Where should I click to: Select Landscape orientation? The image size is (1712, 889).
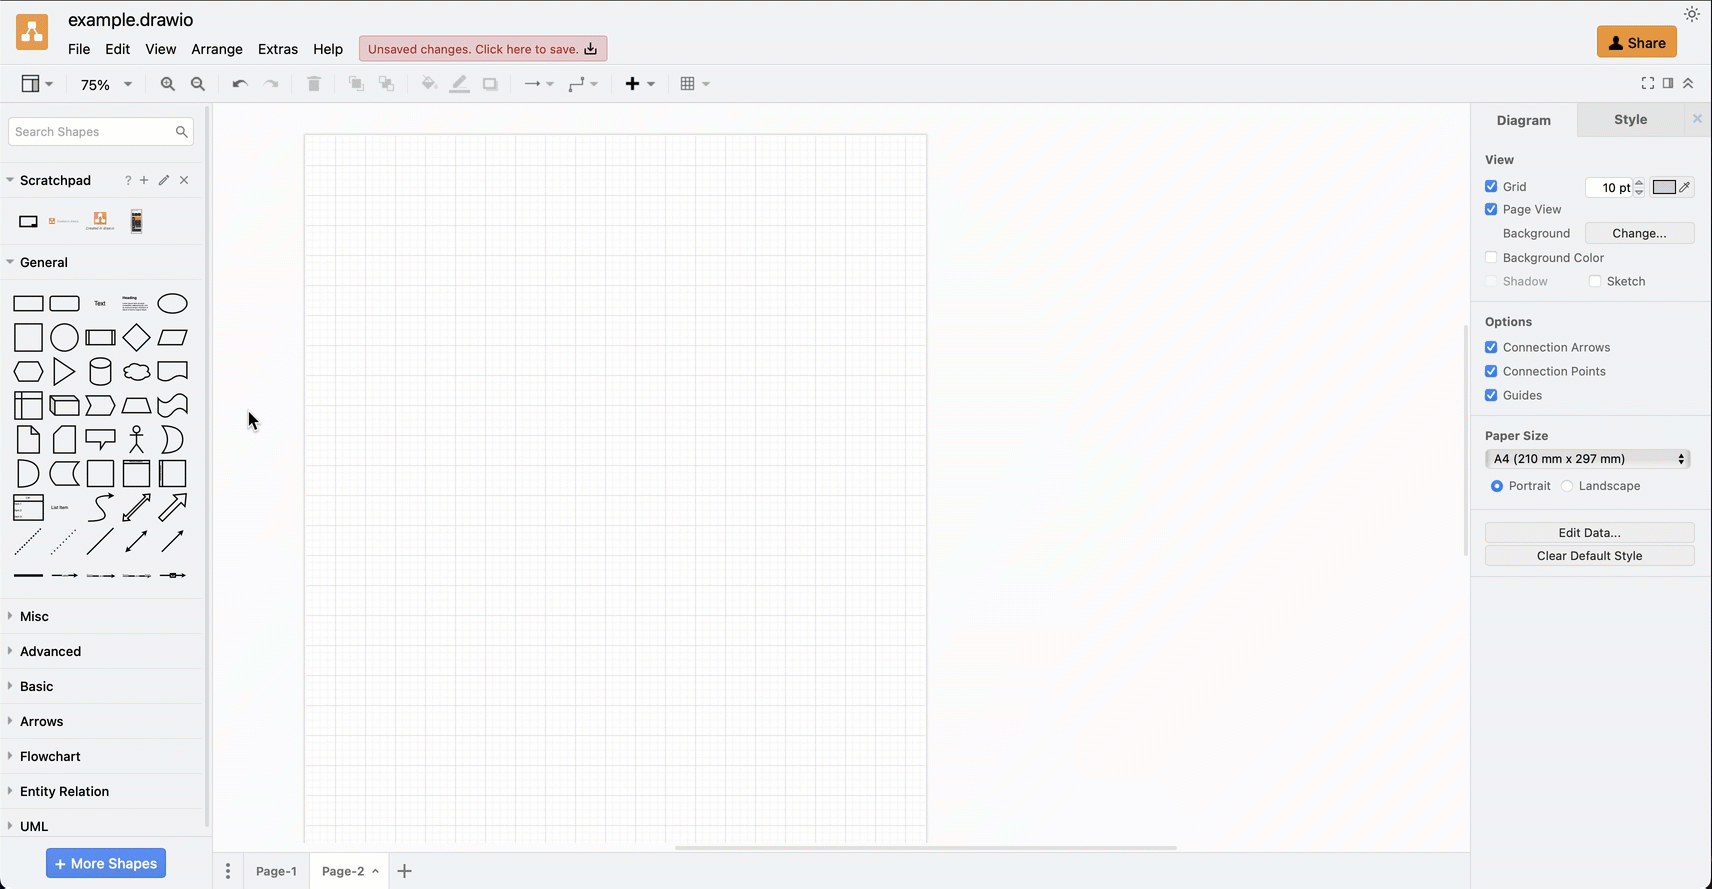tap(1567, 486)
